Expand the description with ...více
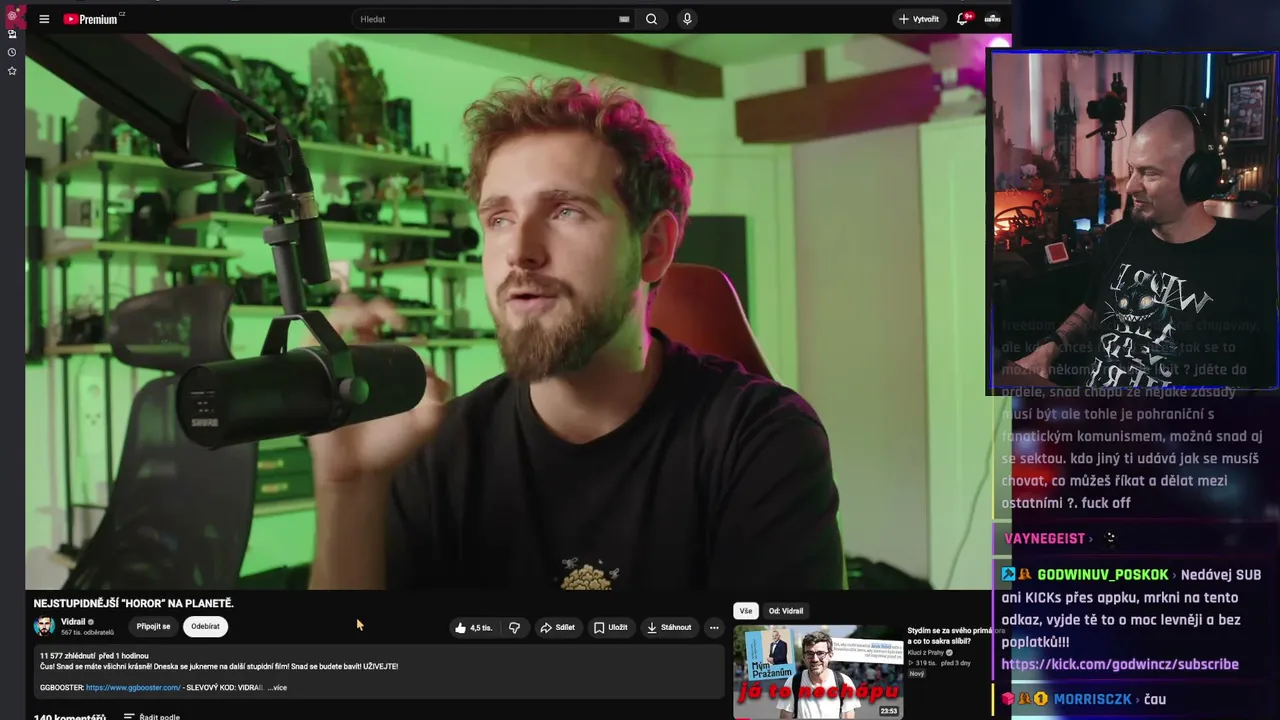 click(277, 688)
